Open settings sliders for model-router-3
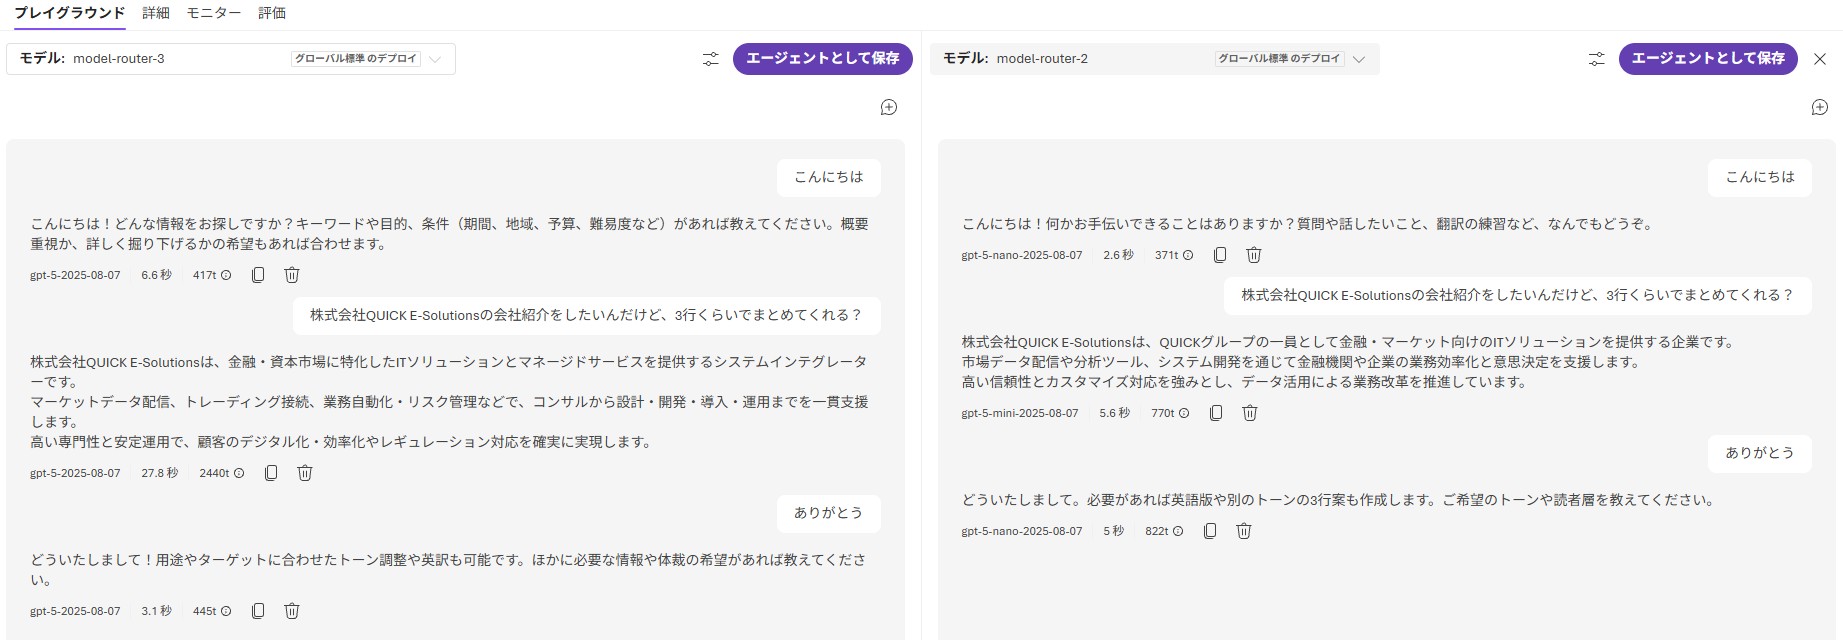 [x=711, y=59]
